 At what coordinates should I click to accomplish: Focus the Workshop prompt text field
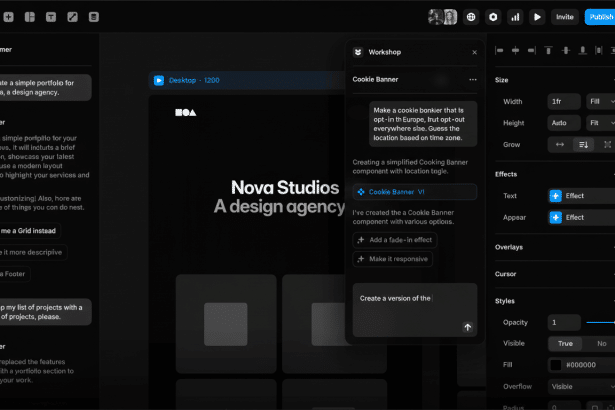(x=415, y=310)
